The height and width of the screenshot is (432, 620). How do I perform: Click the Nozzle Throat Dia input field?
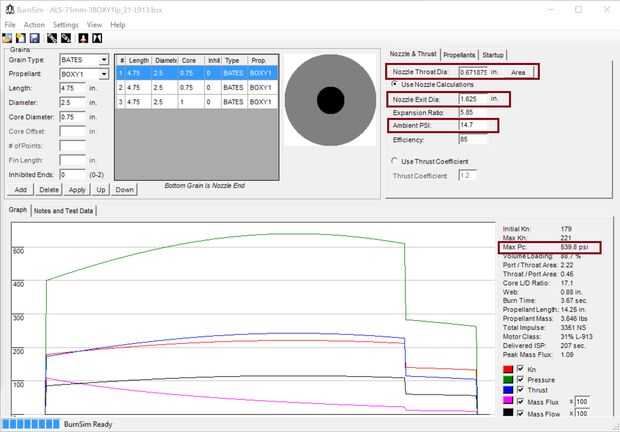click(x=474, y=72)
